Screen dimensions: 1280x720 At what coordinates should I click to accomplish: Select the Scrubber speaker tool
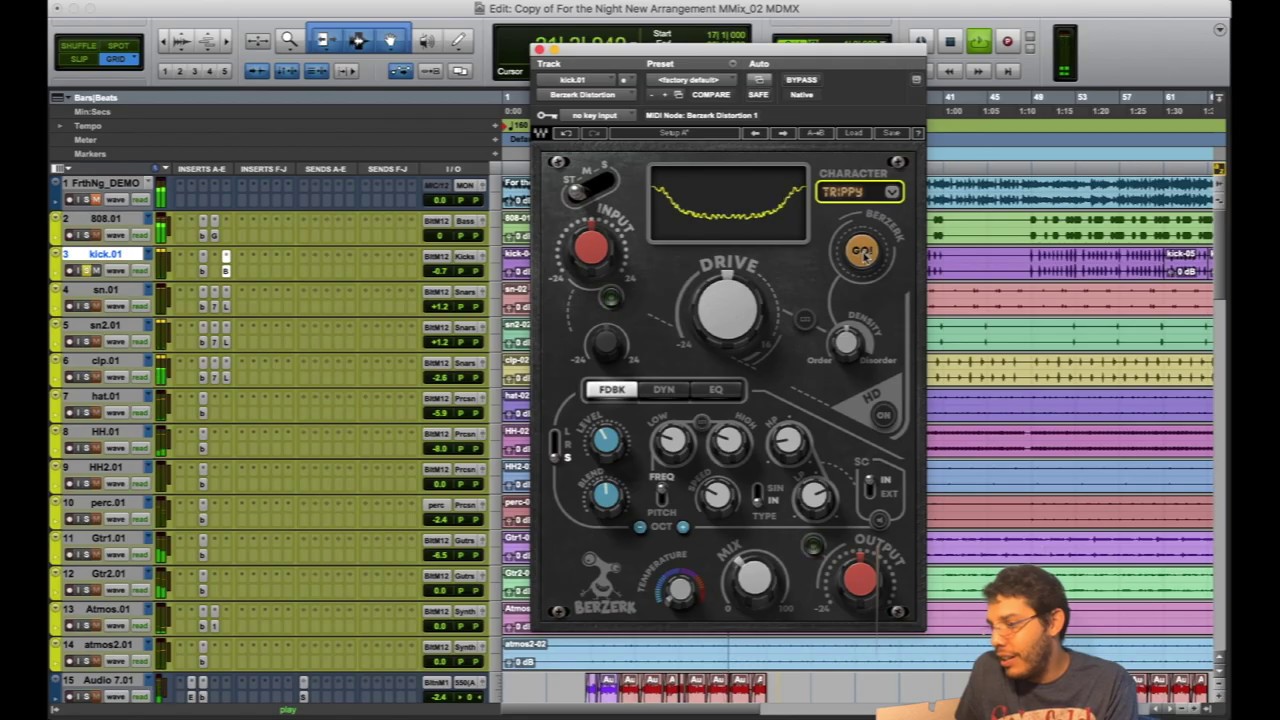click(426, 41)
